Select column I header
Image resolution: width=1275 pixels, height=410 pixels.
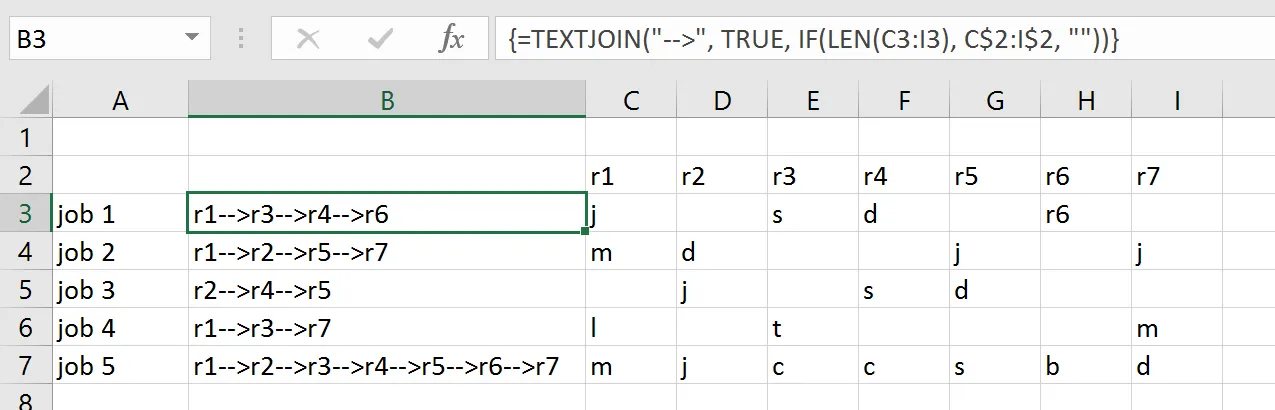point(1177,99)
